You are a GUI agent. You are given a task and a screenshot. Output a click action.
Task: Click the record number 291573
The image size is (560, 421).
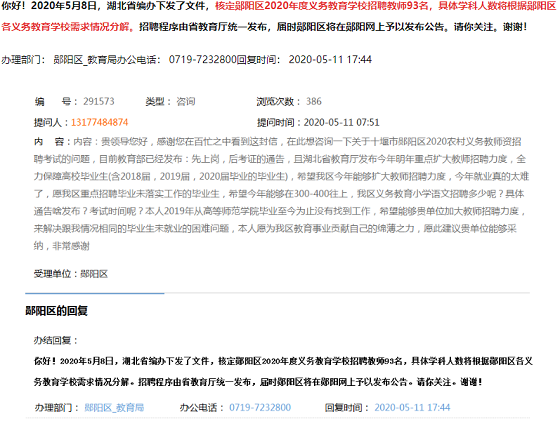pyautogui.click(x=99, y=101)
